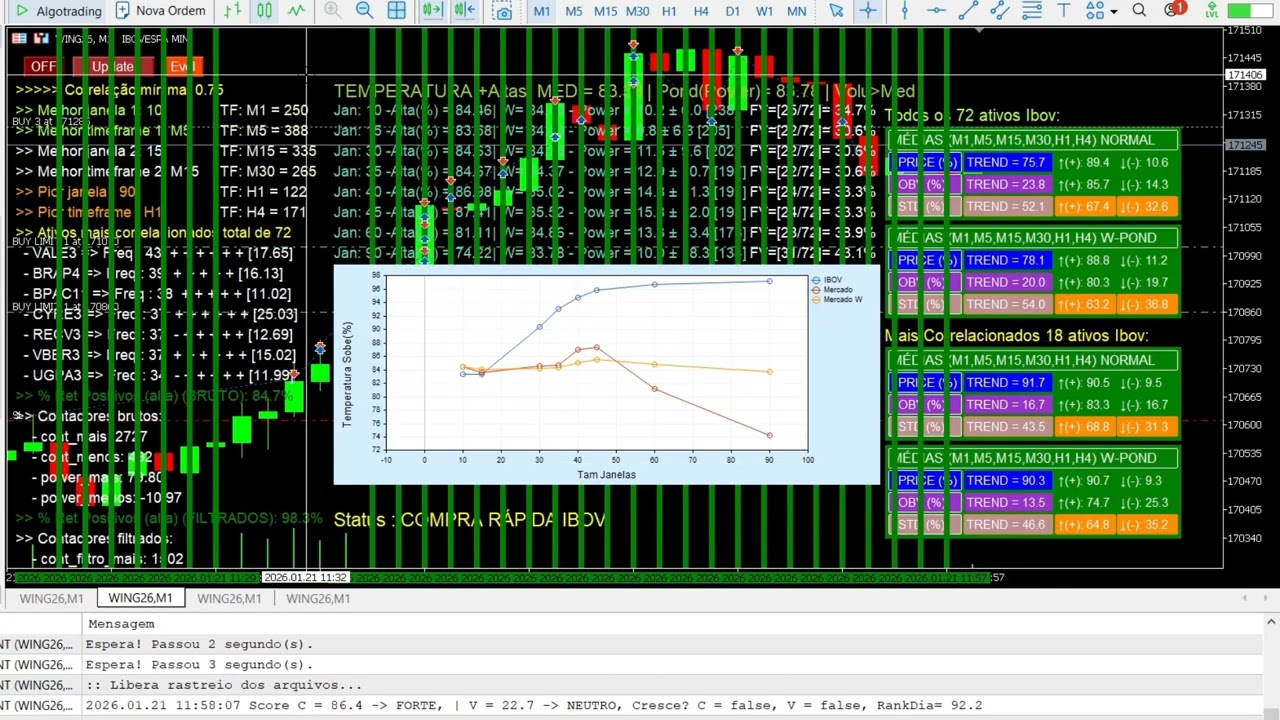The height and width of the screenshot is (720, 1280).
Task: Toggle the one-click trading panel icon
Action: pos(41,38)
